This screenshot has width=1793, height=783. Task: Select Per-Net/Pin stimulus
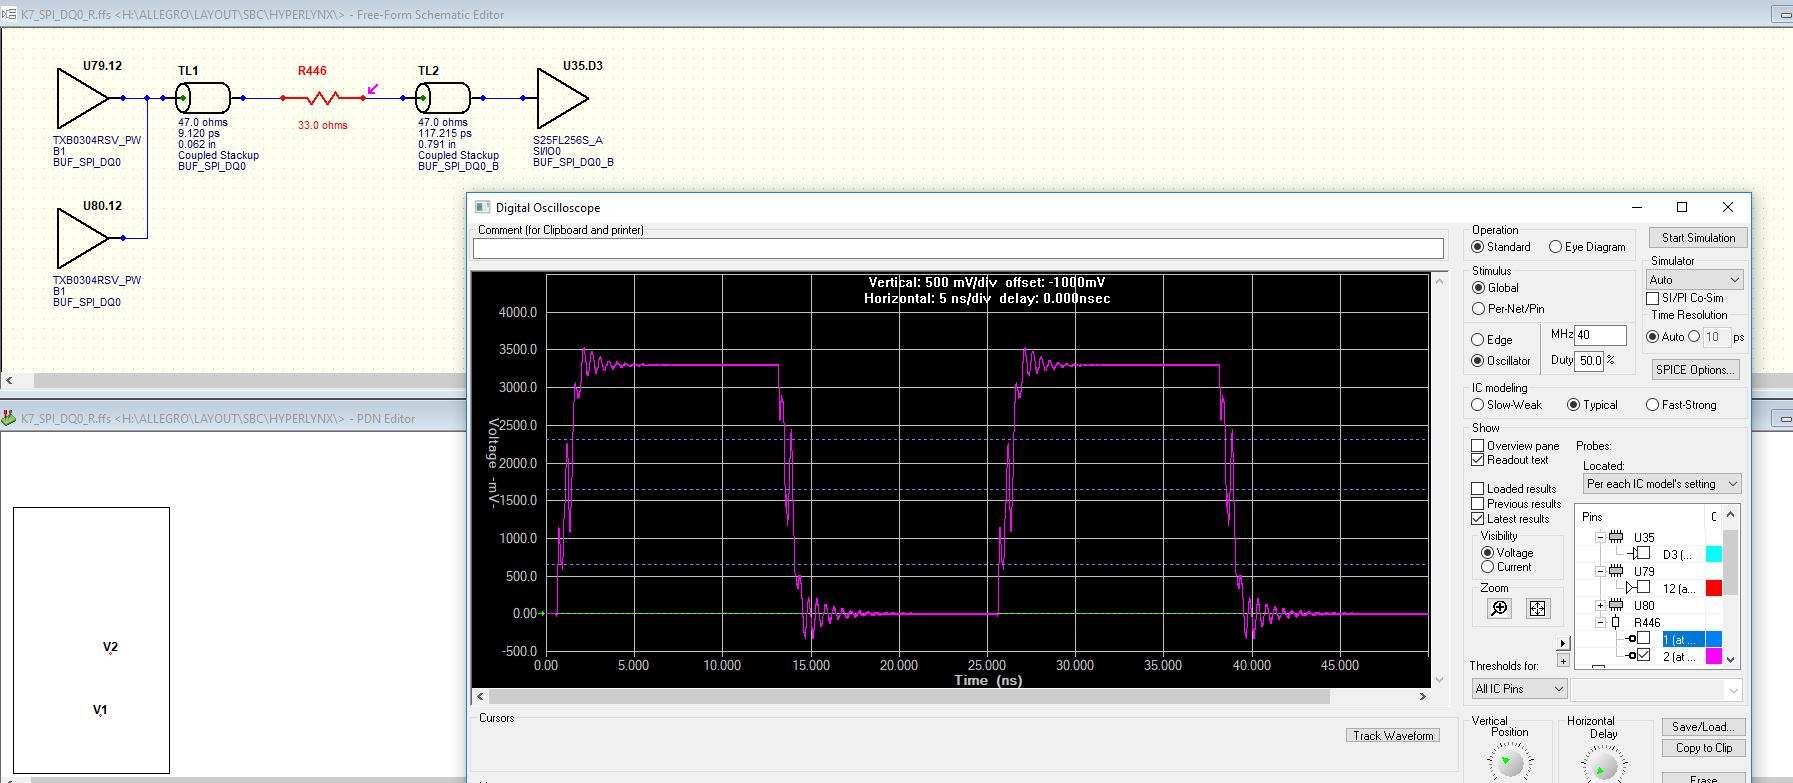(x=1478, y=309)
